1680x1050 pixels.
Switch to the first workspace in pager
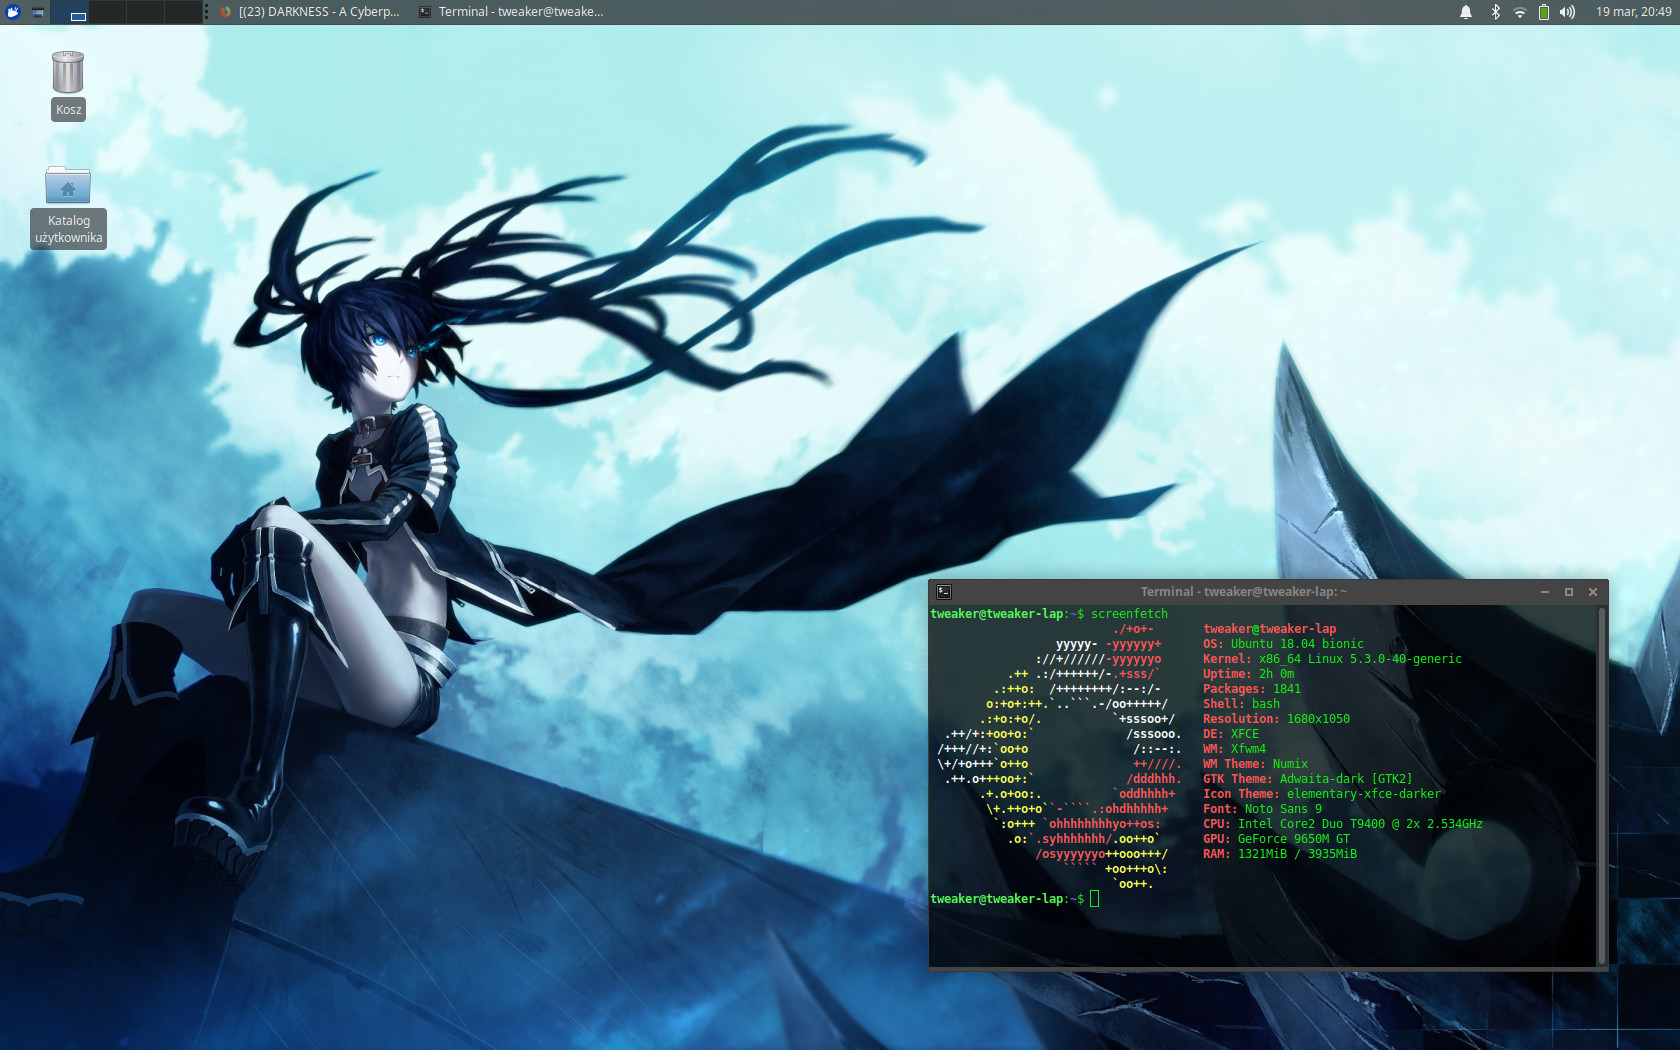pos(69,12)
